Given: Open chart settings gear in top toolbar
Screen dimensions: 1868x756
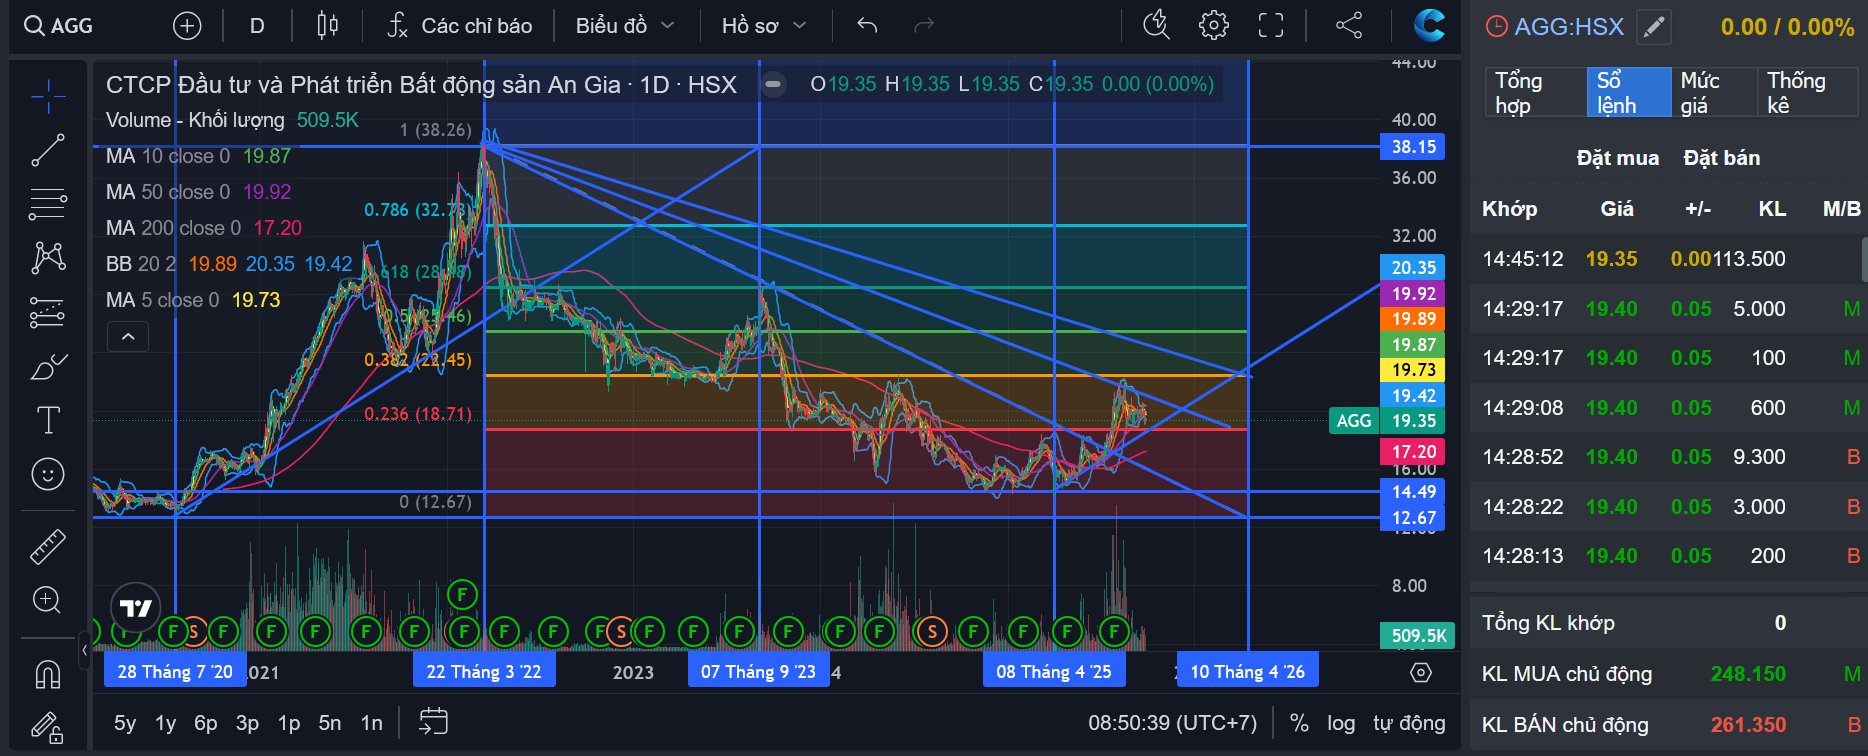Looking at the screenshot, I should (x=1214, y=26).
